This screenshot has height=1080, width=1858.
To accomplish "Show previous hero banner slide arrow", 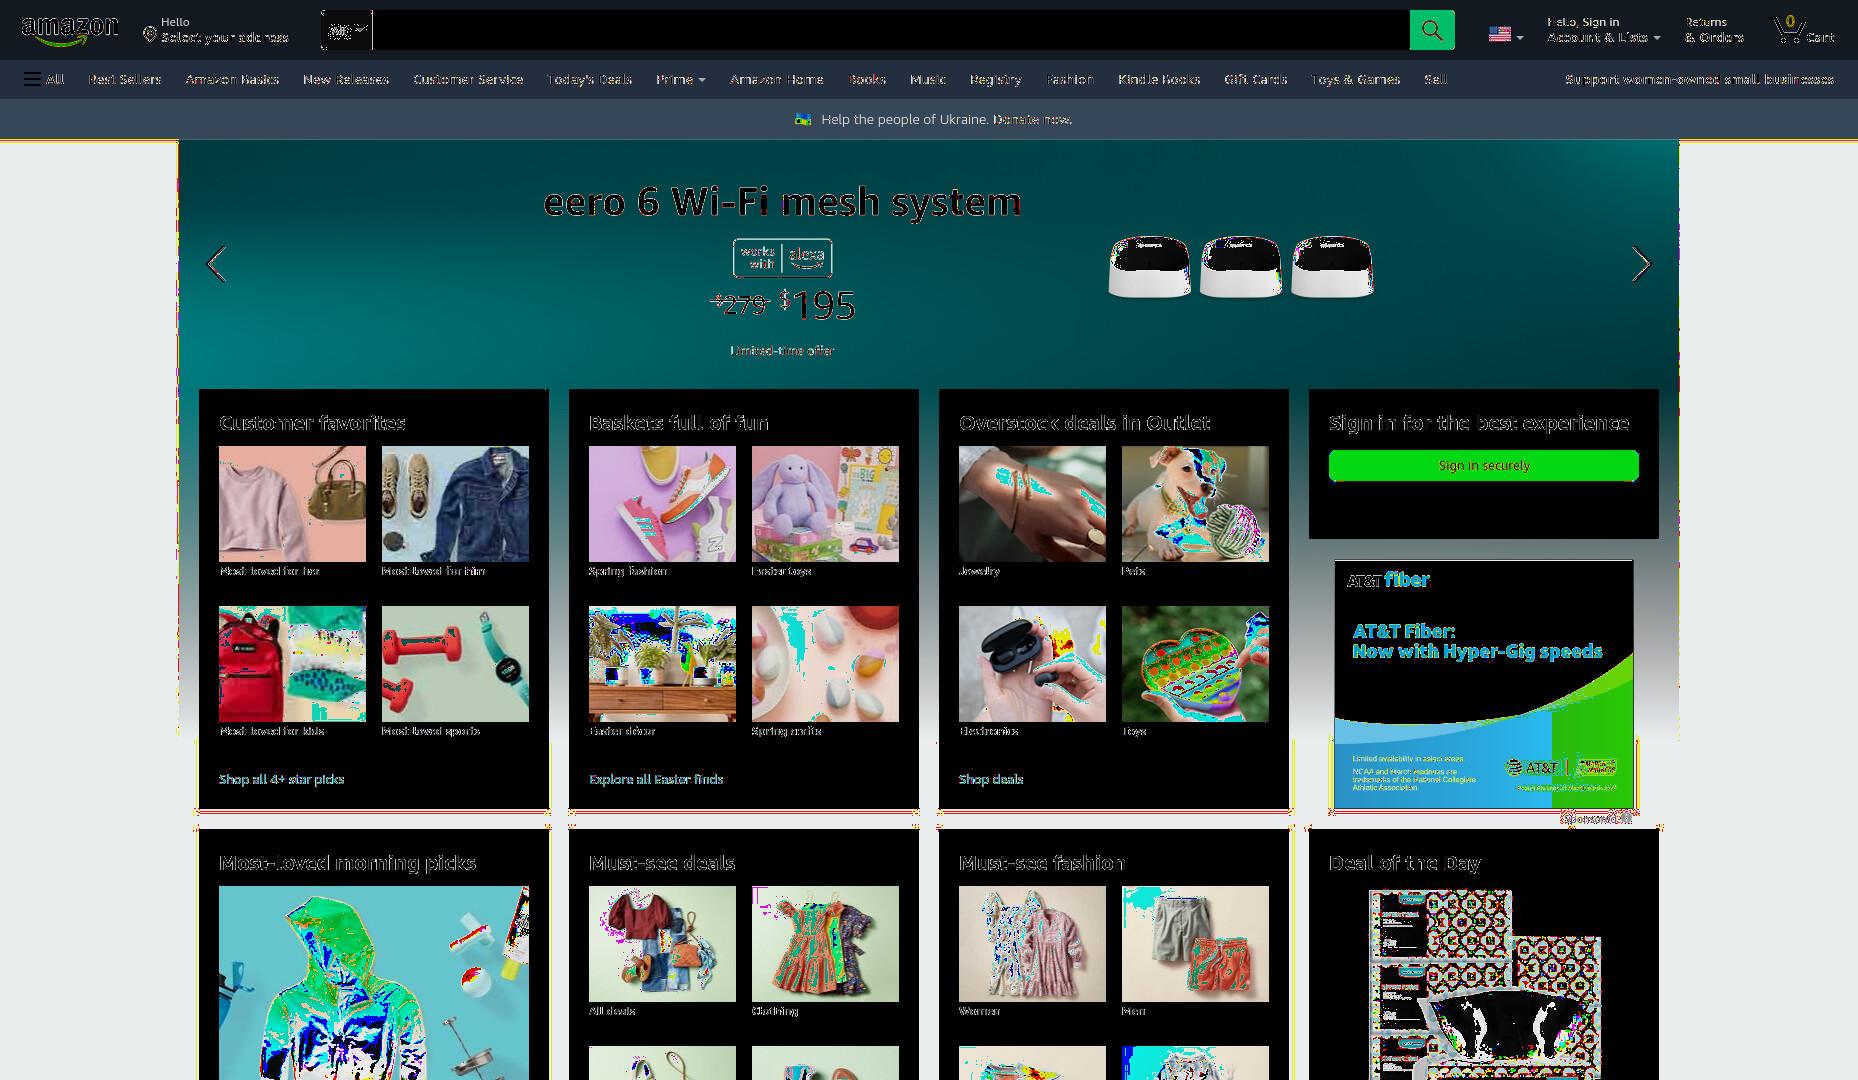I will (x=216, y=264).
